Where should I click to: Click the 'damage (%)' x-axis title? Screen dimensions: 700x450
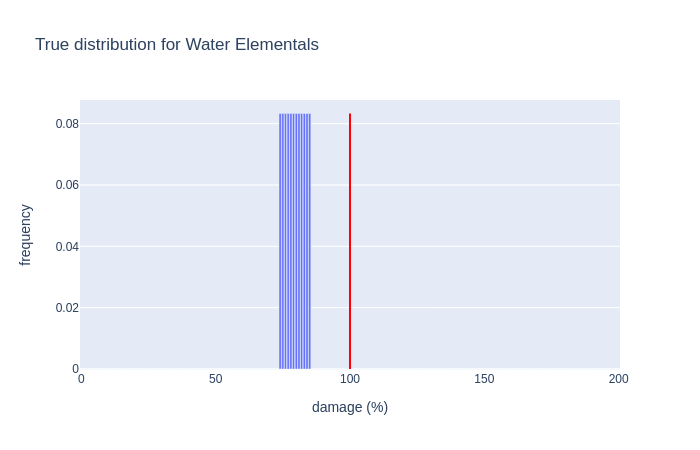click(x=350, y=407)
